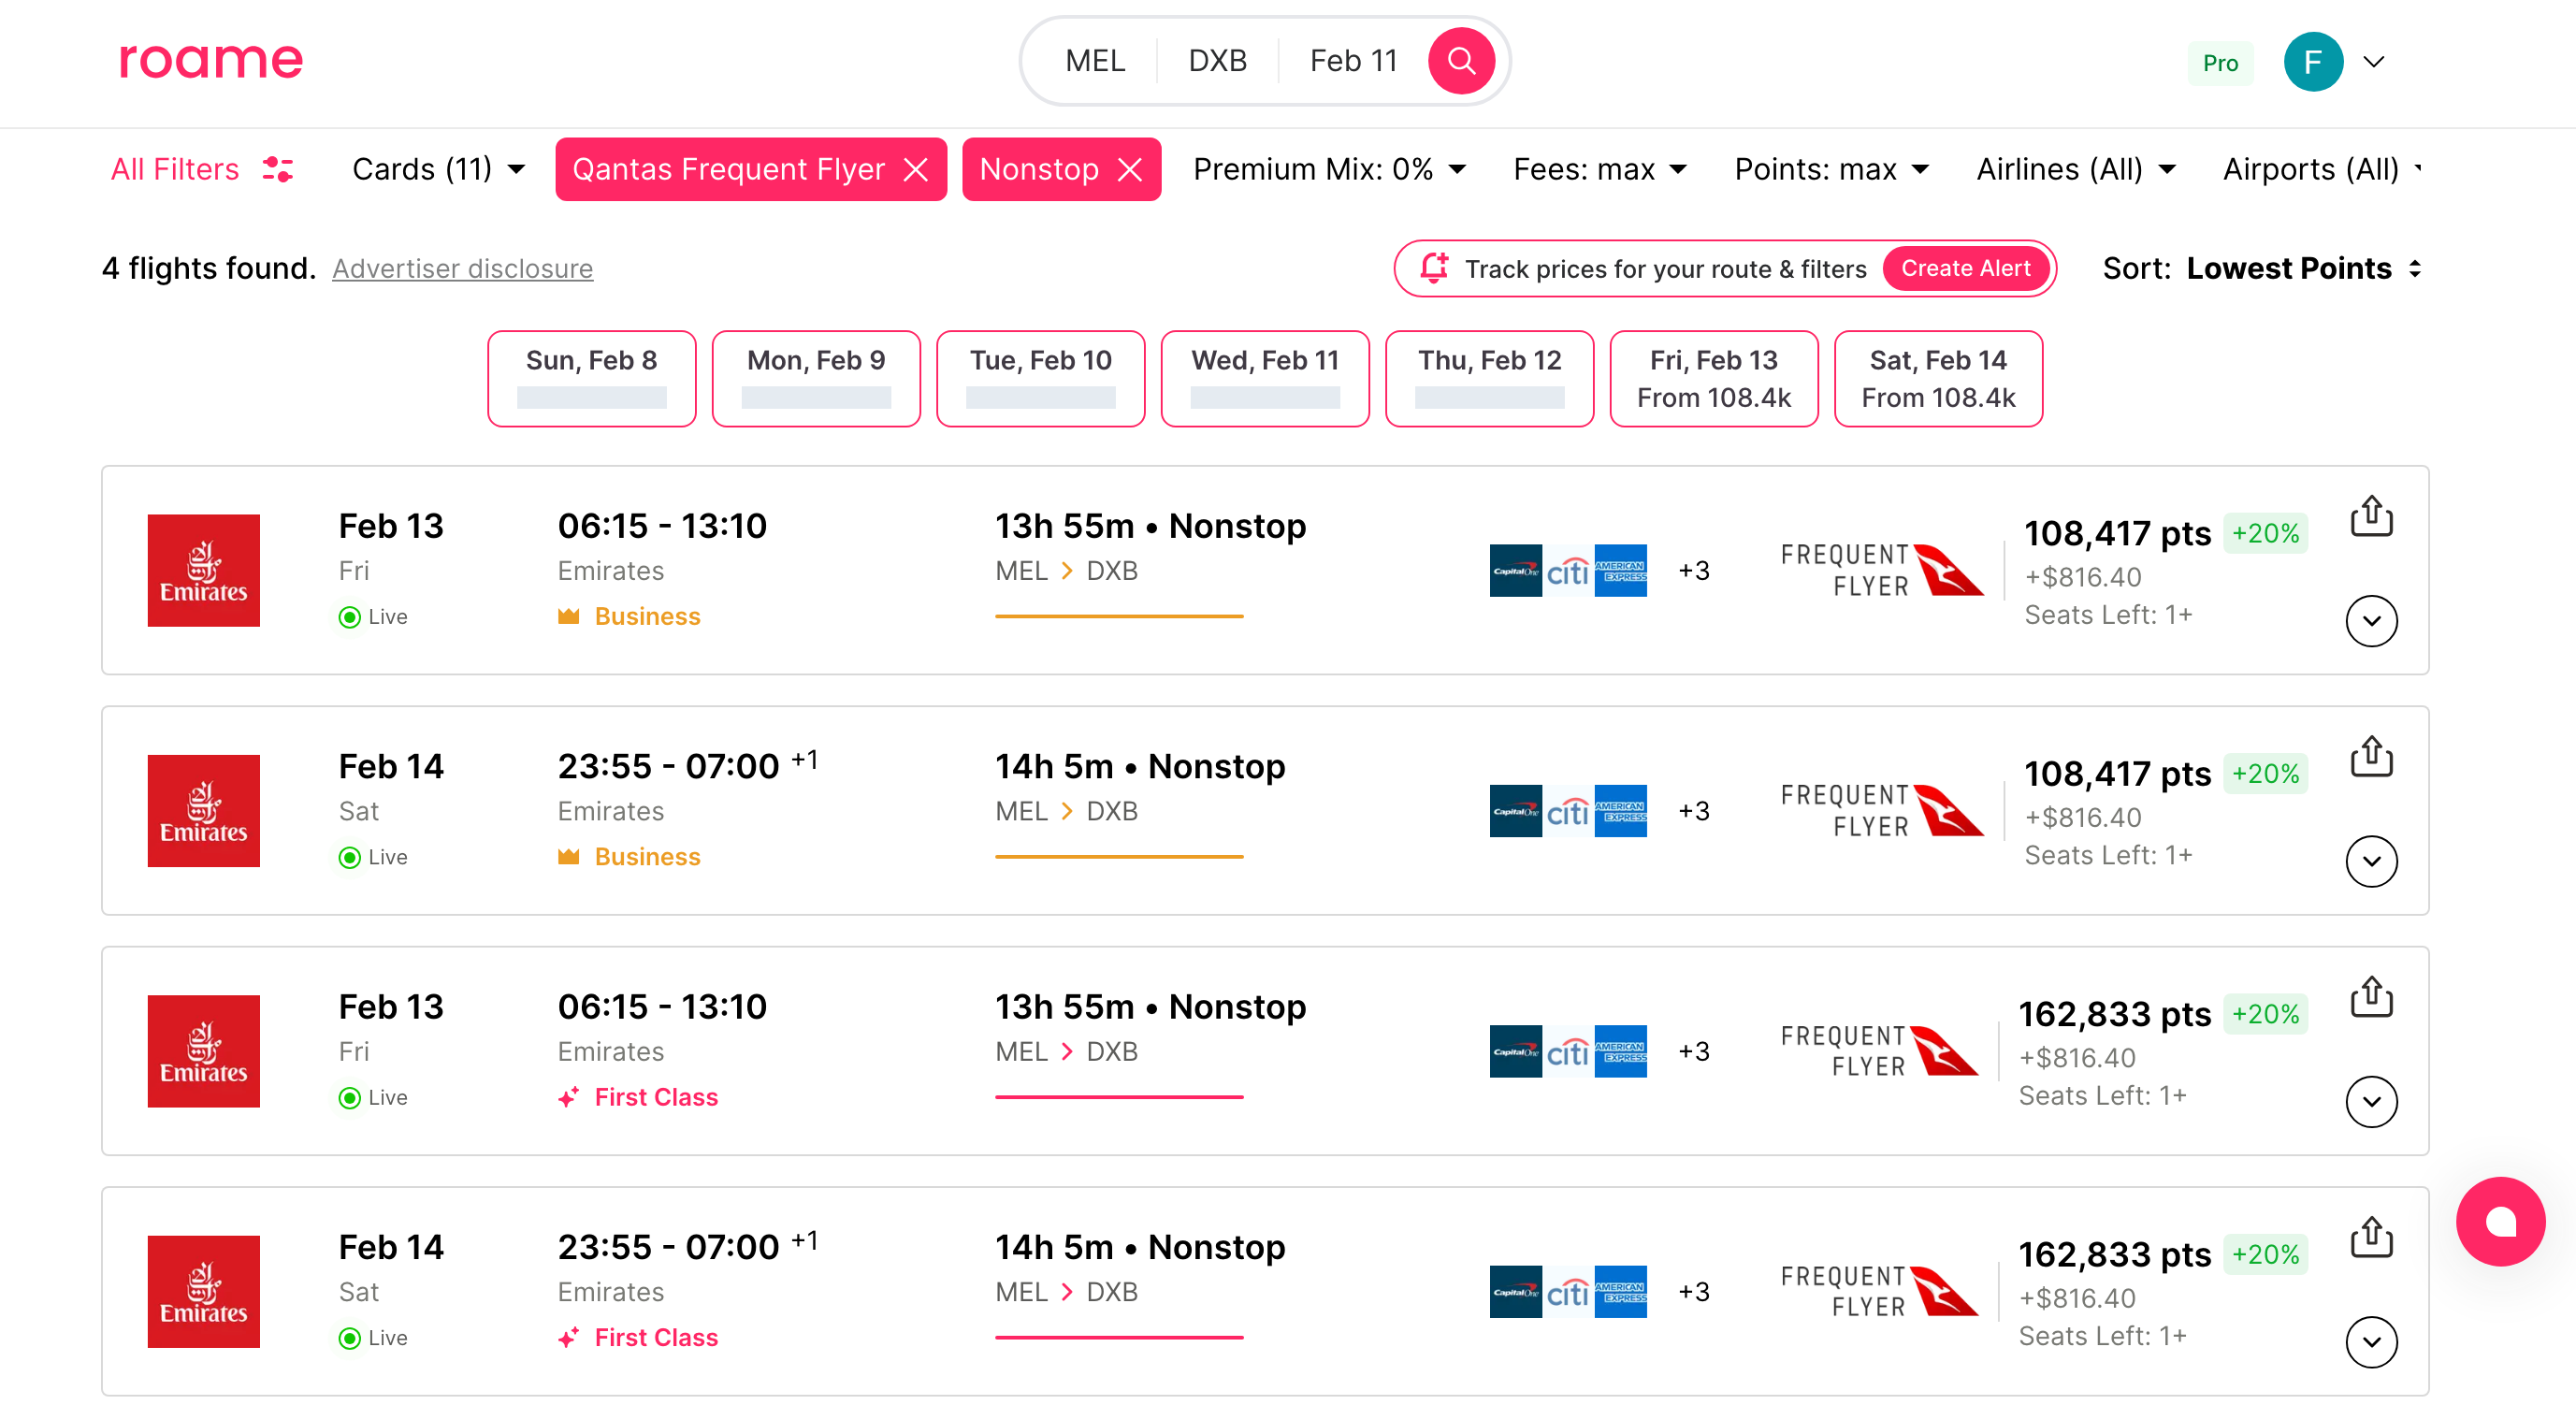Viewport: 2576px width, 1405px height.
Task: Click the pink search magnifier button
Action: coord(1460,61)
